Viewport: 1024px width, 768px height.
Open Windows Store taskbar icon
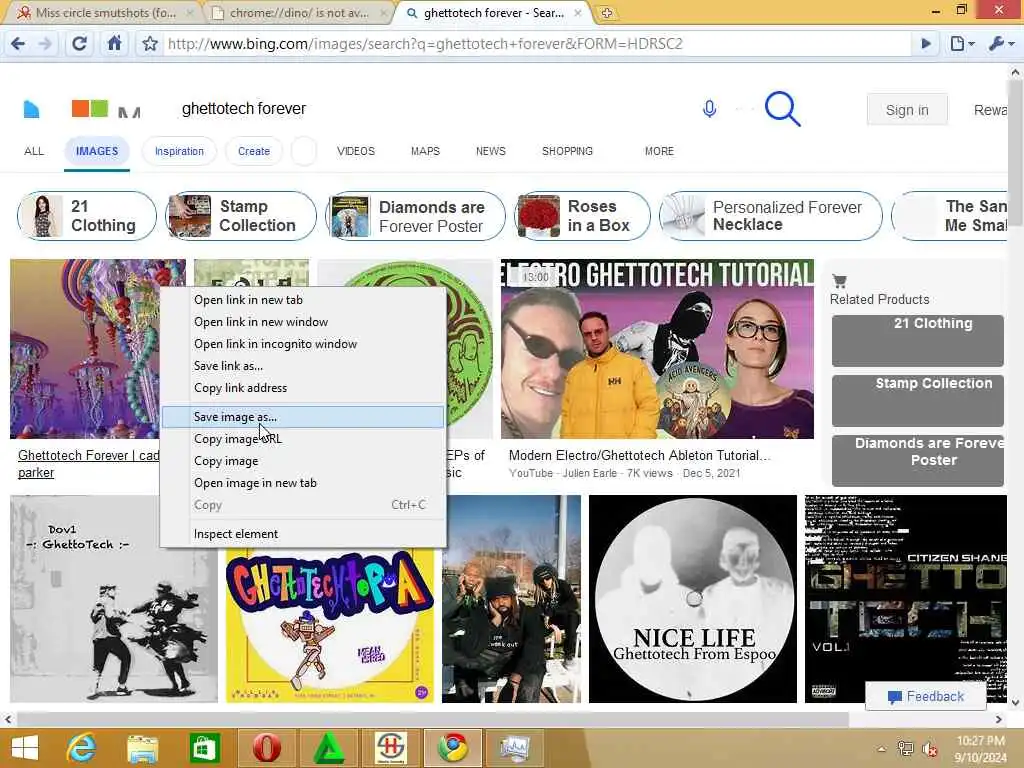204,748
